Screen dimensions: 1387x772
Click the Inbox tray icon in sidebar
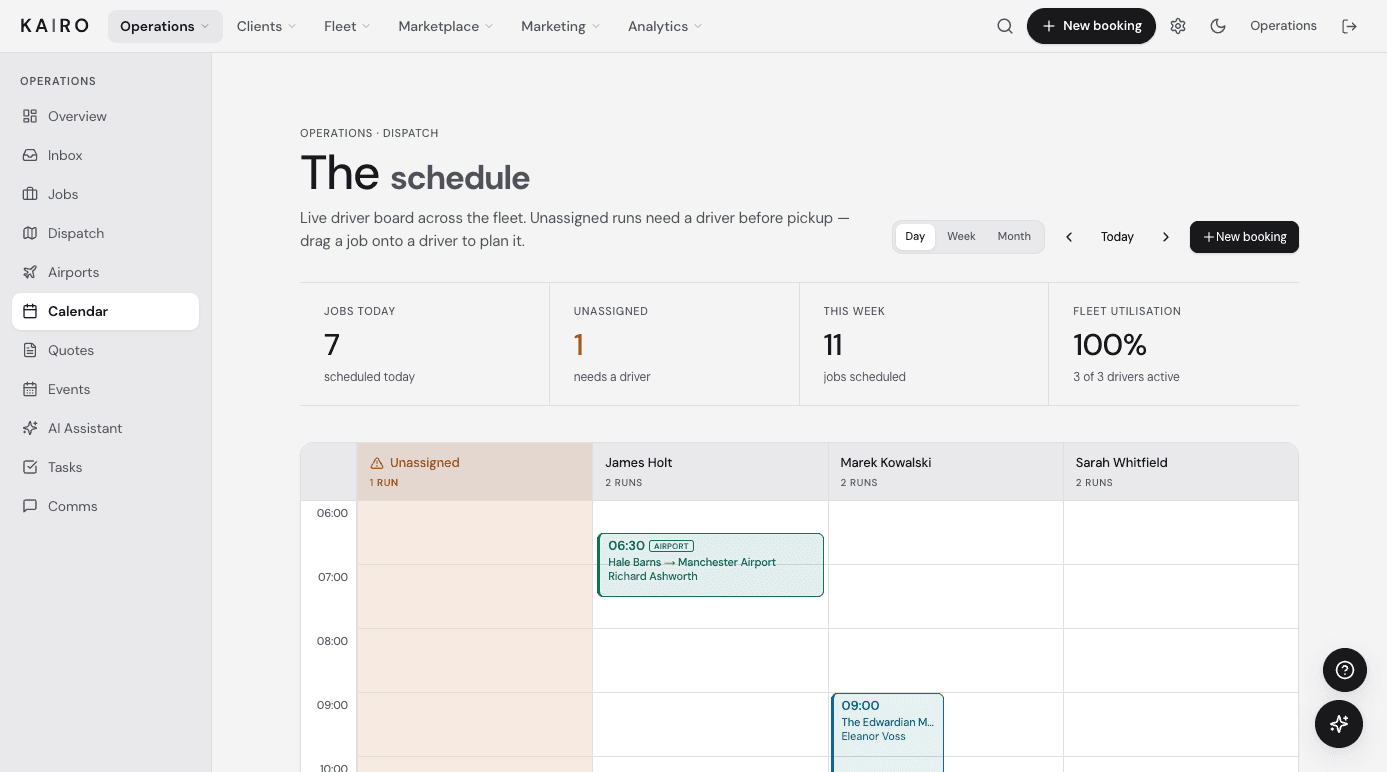pos(30,155)
